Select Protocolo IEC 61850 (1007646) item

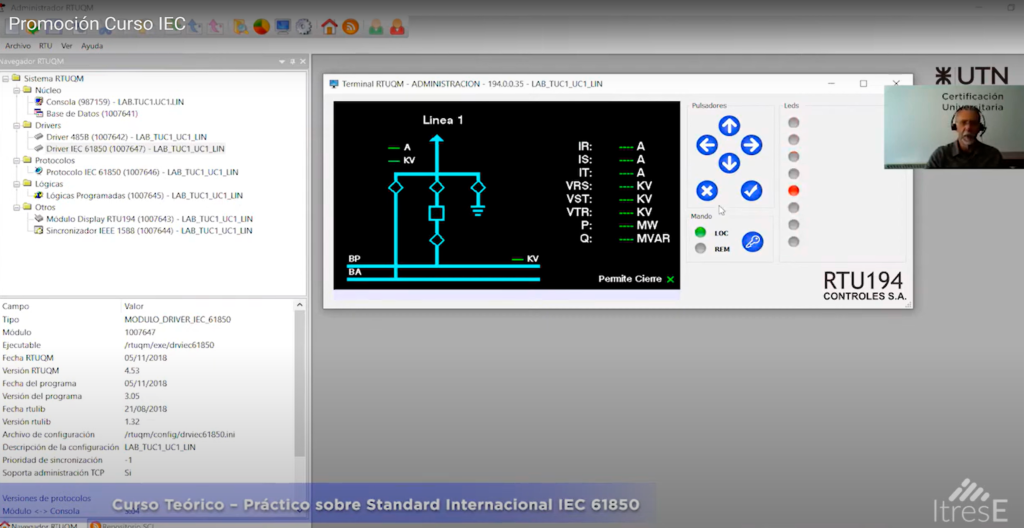click(x=142, y=173)
